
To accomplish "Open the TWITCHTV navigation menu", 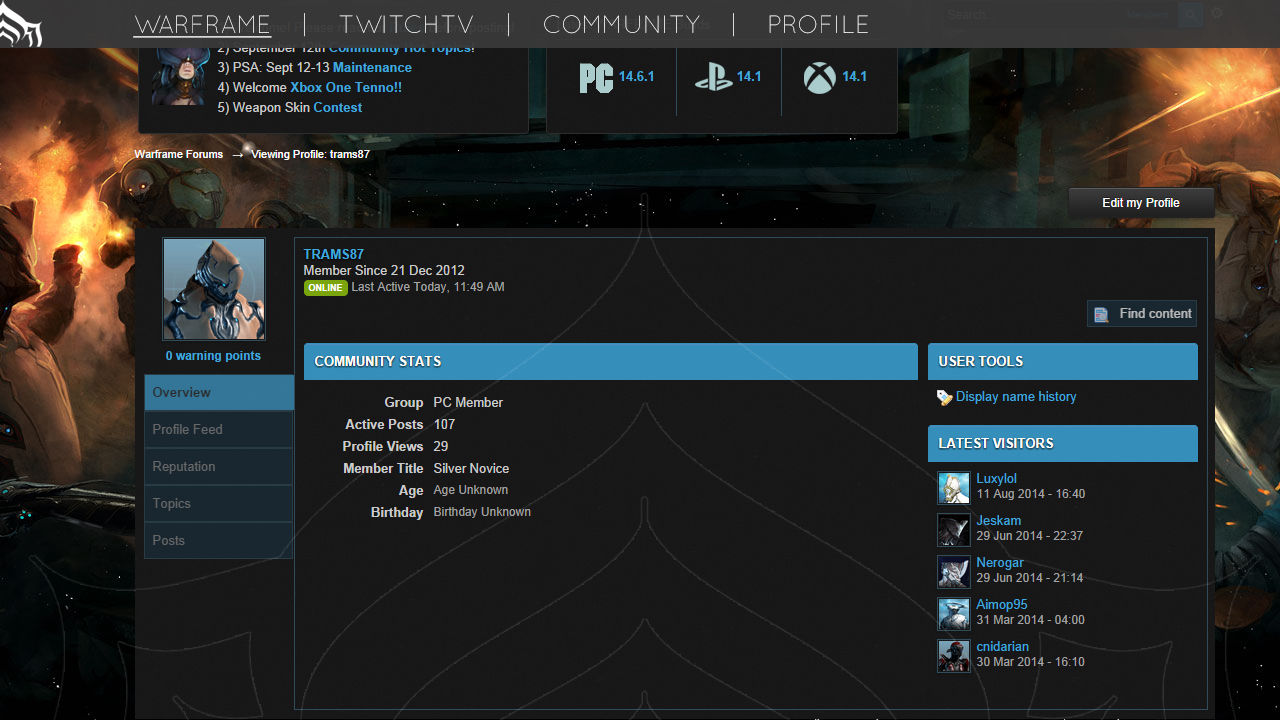I will pyautogui.click(x=406, y=24).
